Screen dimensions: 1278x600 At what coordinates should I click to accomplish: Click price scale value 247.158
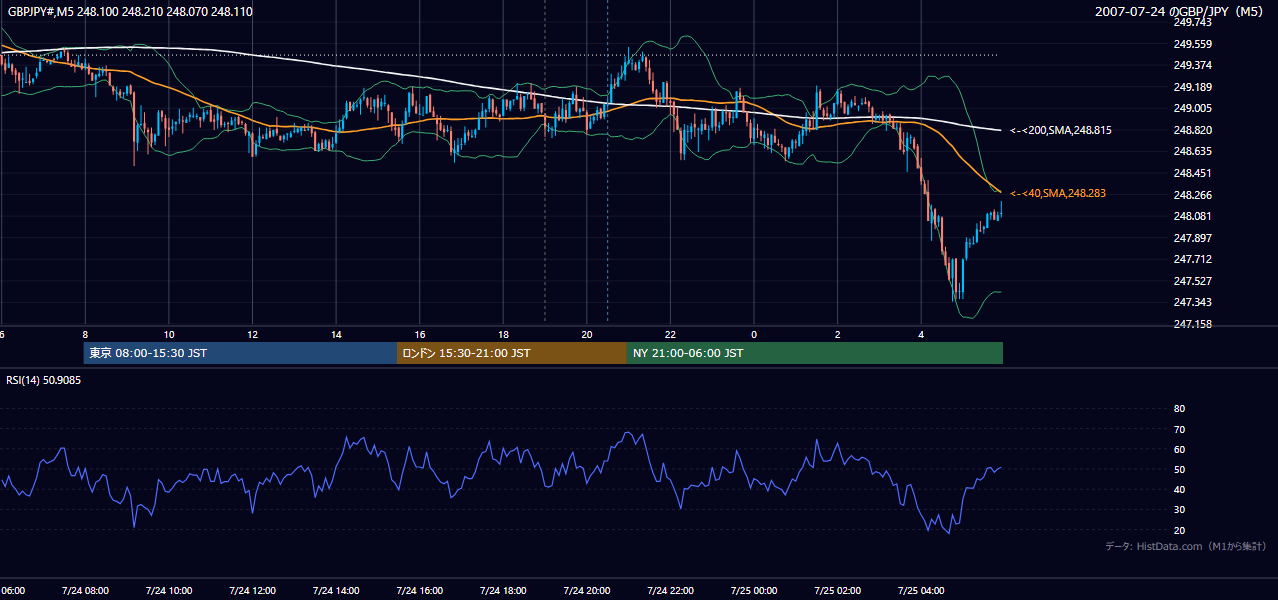click(1192, 324)
